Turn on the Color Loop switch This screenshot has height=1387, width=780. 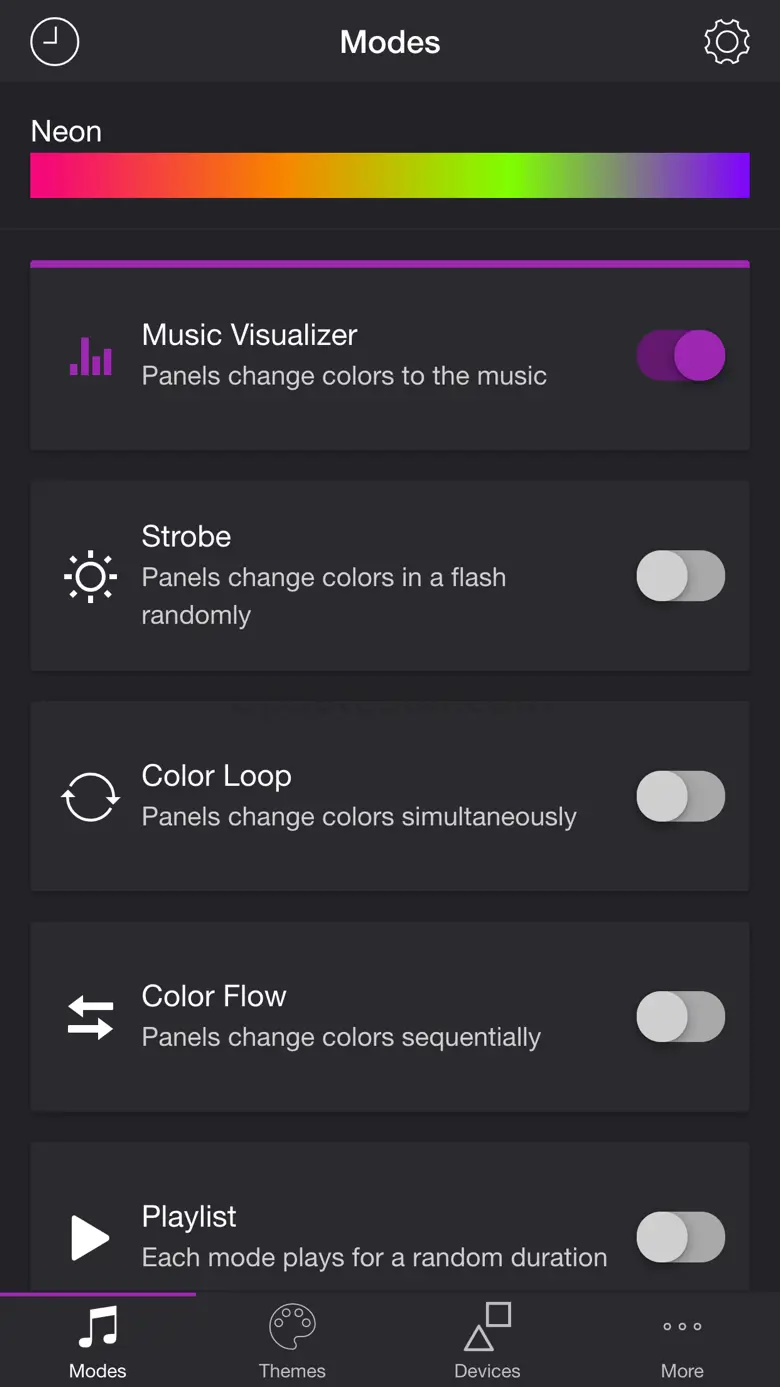pos(681,797)
